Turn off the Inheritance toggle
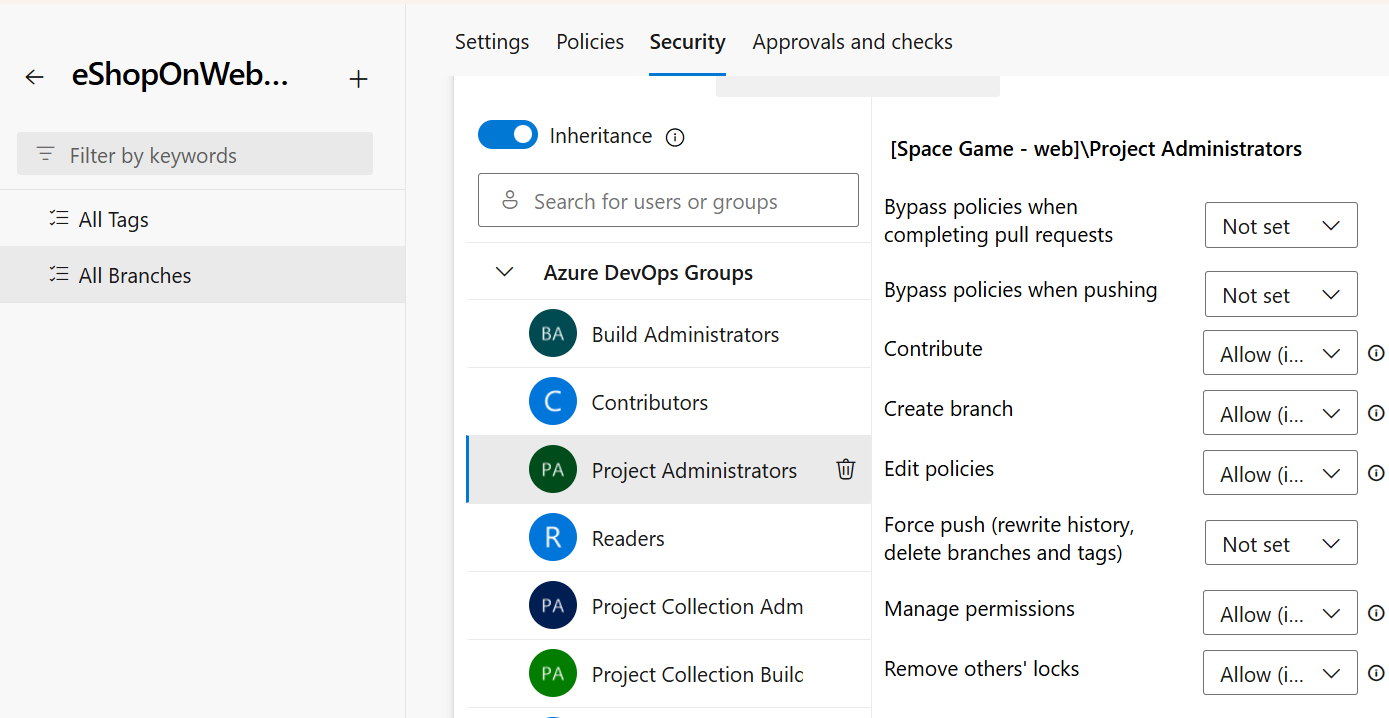The image size is (1389, 718). [x=508, y=135]
